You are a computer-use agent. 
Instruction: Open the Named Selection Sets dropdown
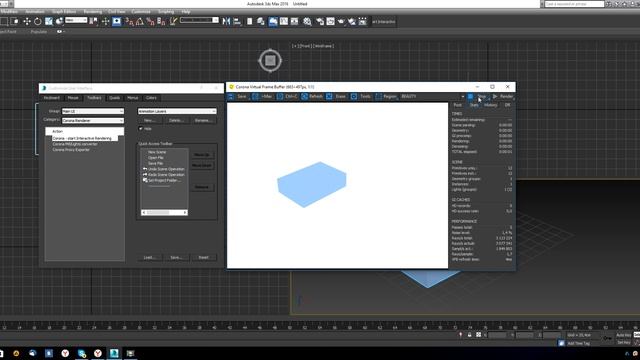pos(199,20)
